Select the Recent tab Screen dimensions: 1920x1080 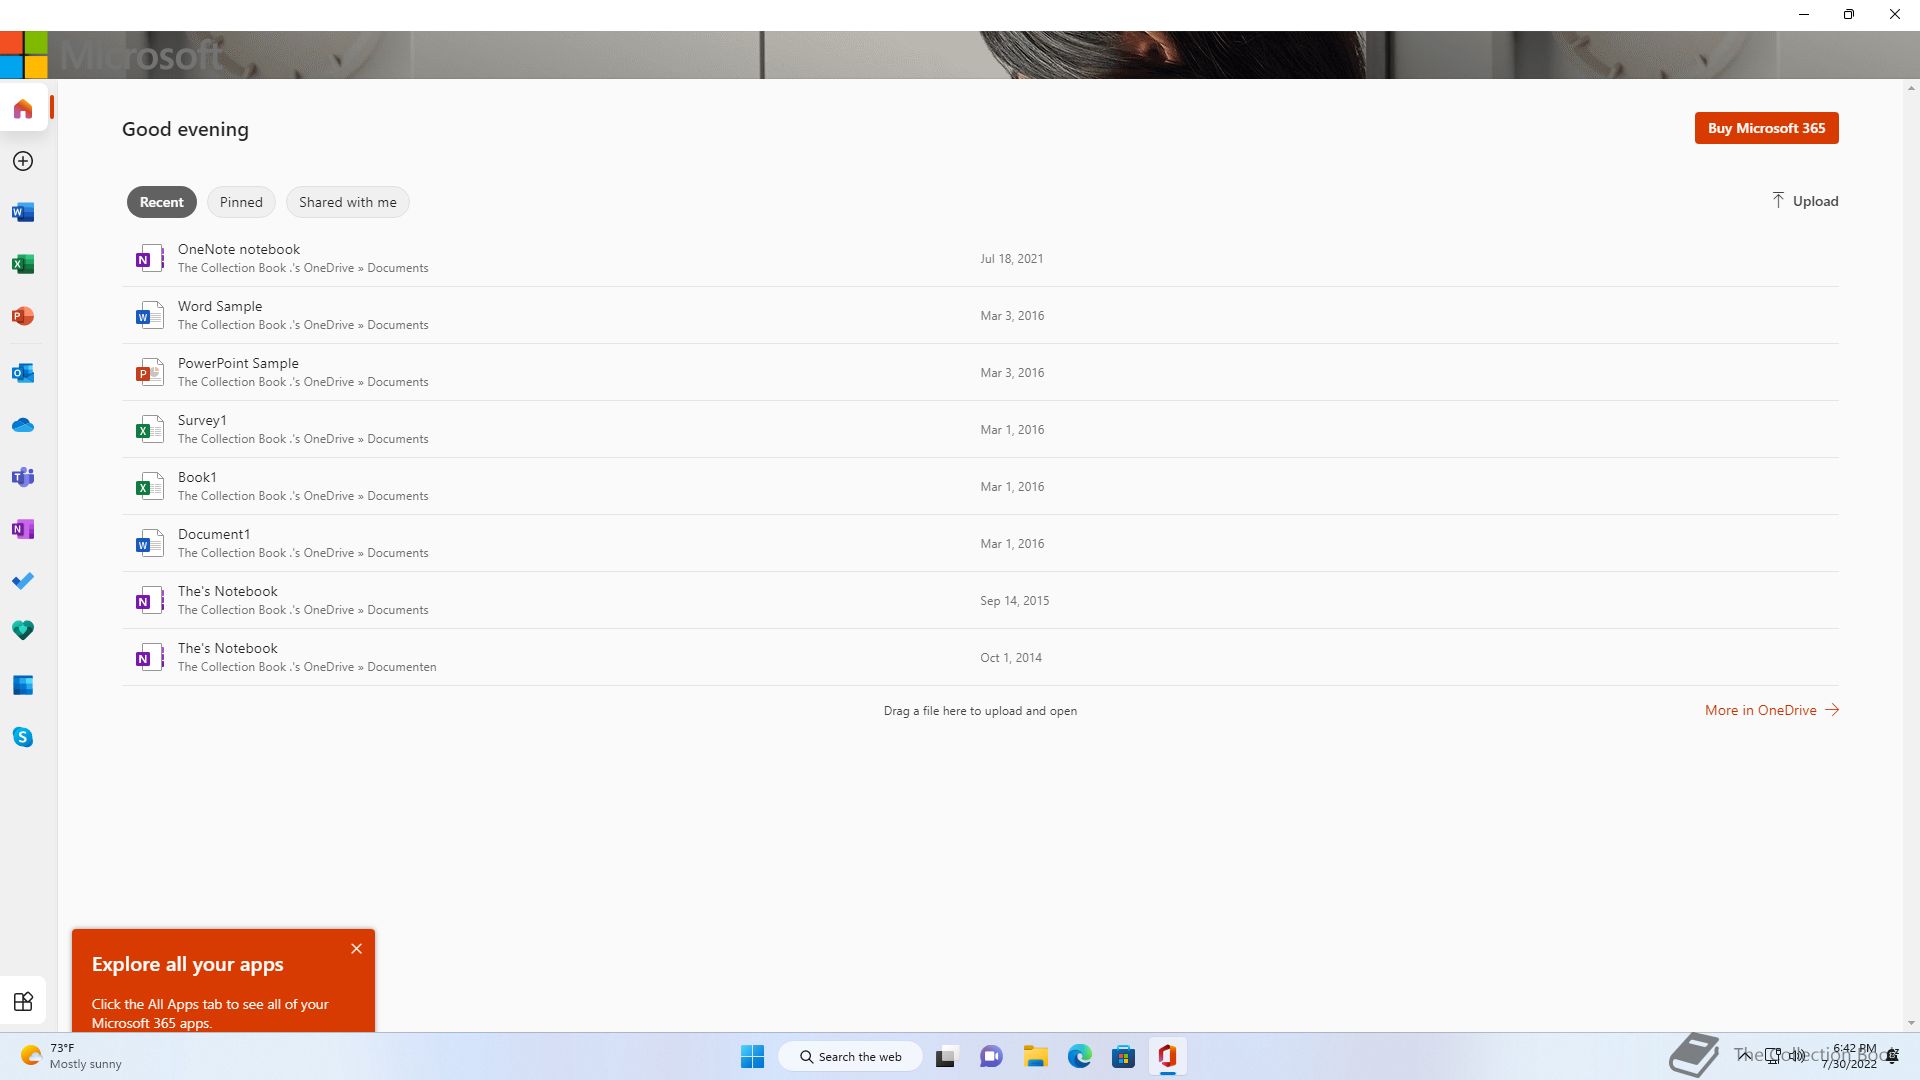pos(161,202)
